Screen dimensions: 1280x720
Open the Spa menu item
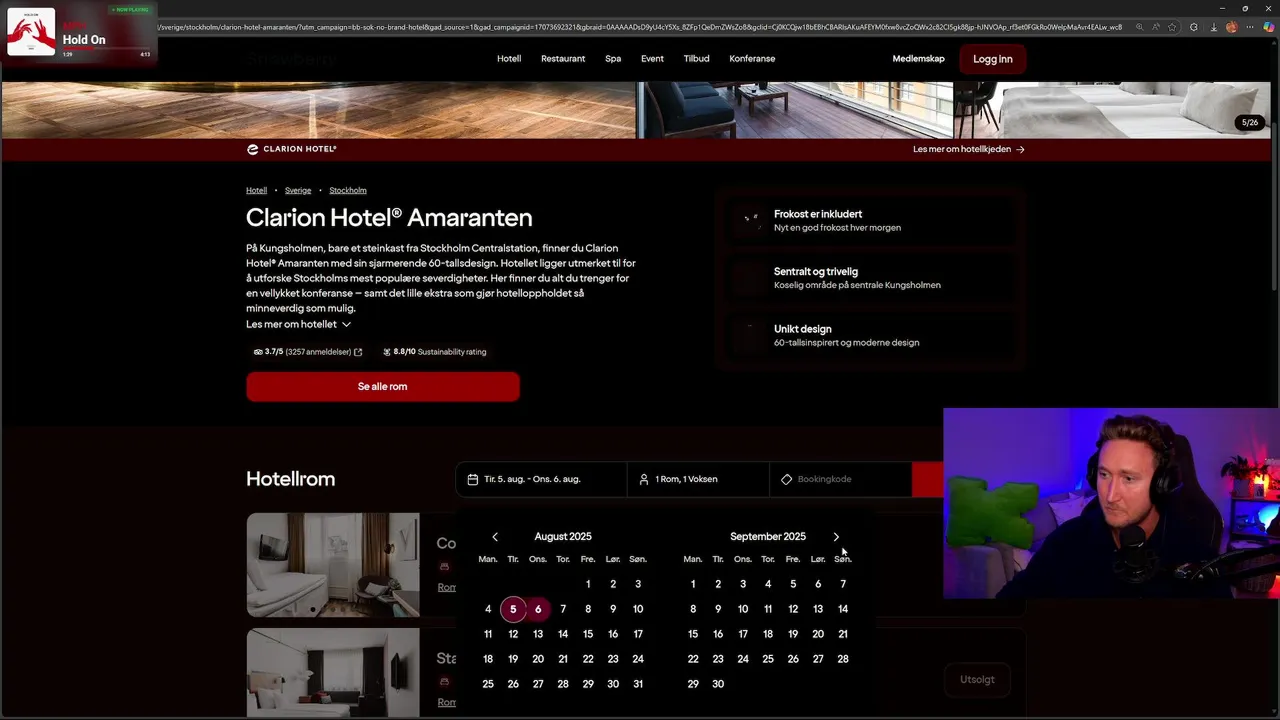click(613, 59)
